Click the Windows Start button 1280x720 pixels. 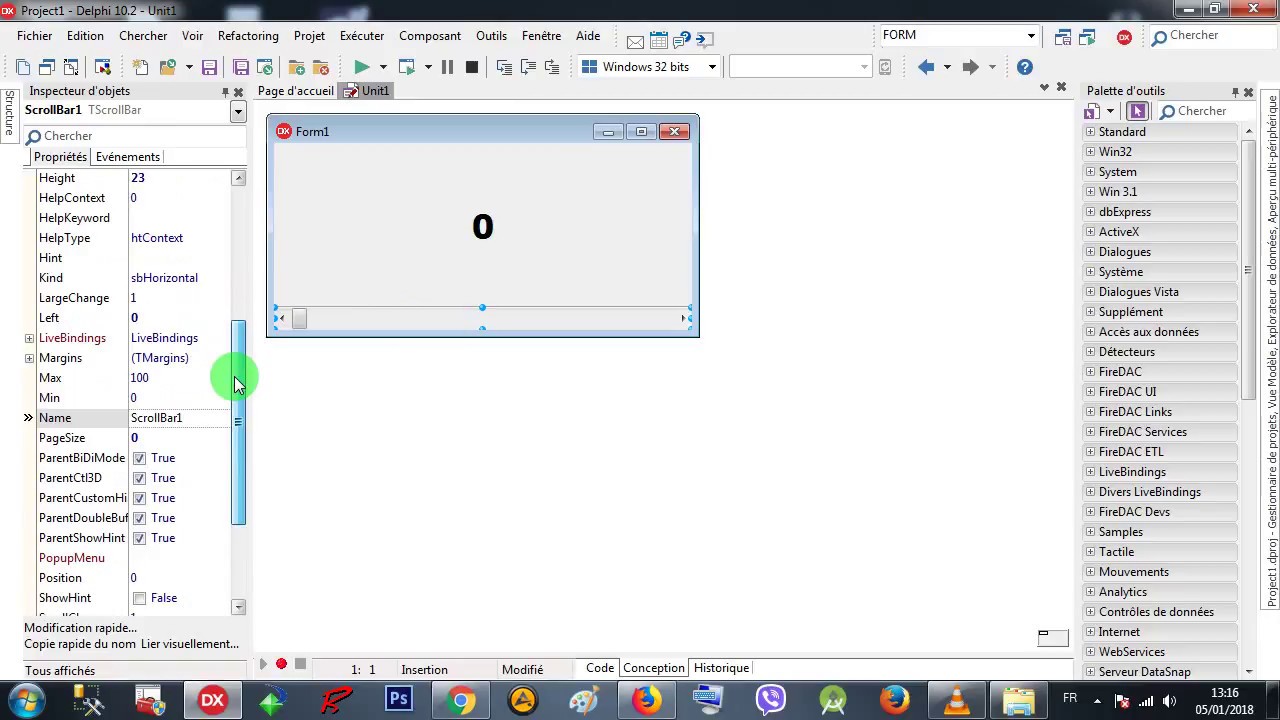click(26, 700)
